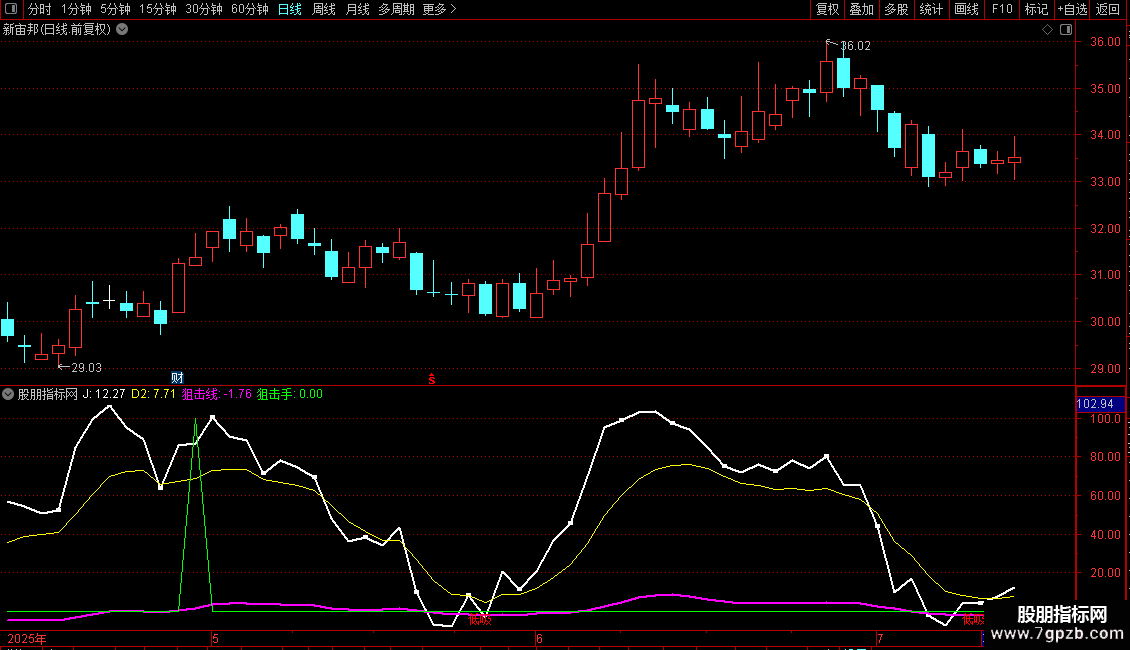Screen dimensions: 1130x650
Task: Click the 29.00 price axis label
Action: click(1105, 368)
